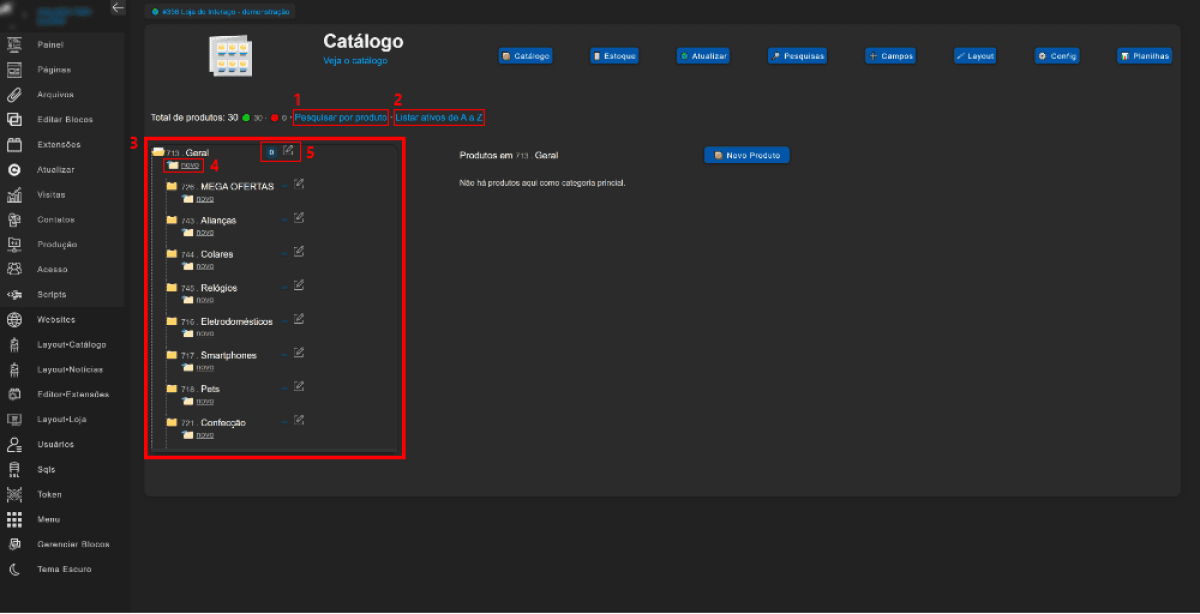Click the D button beside Geral category
Image resolution: width=1200 pixels, height=614 pixels.
pyautogui.click(x=270, y=152)
